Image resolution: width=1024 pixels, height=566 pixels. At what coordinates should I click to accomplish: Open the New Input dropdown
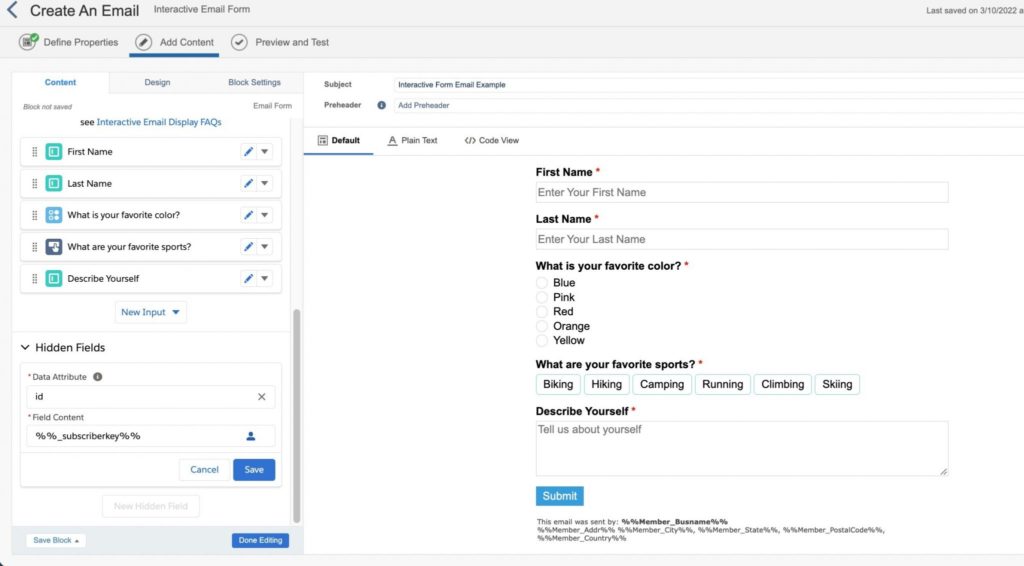(x=152, y=312)
